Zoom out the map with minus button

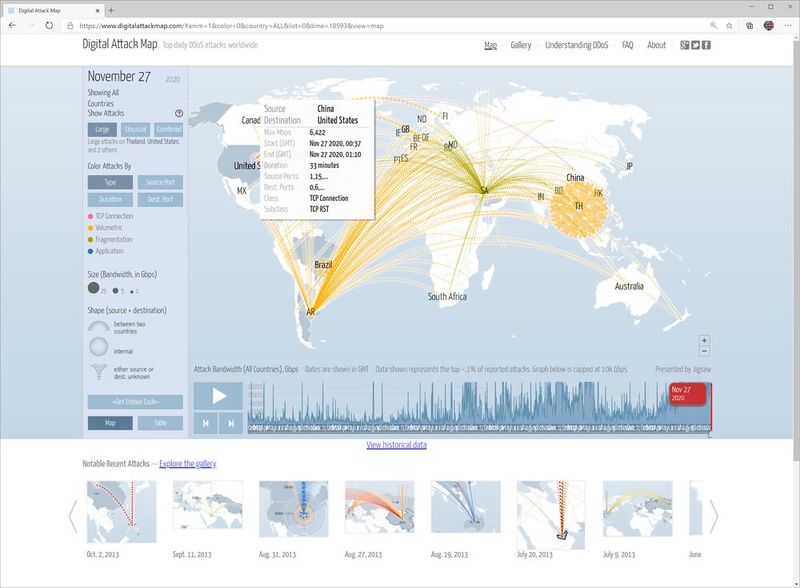pos(704,351)
